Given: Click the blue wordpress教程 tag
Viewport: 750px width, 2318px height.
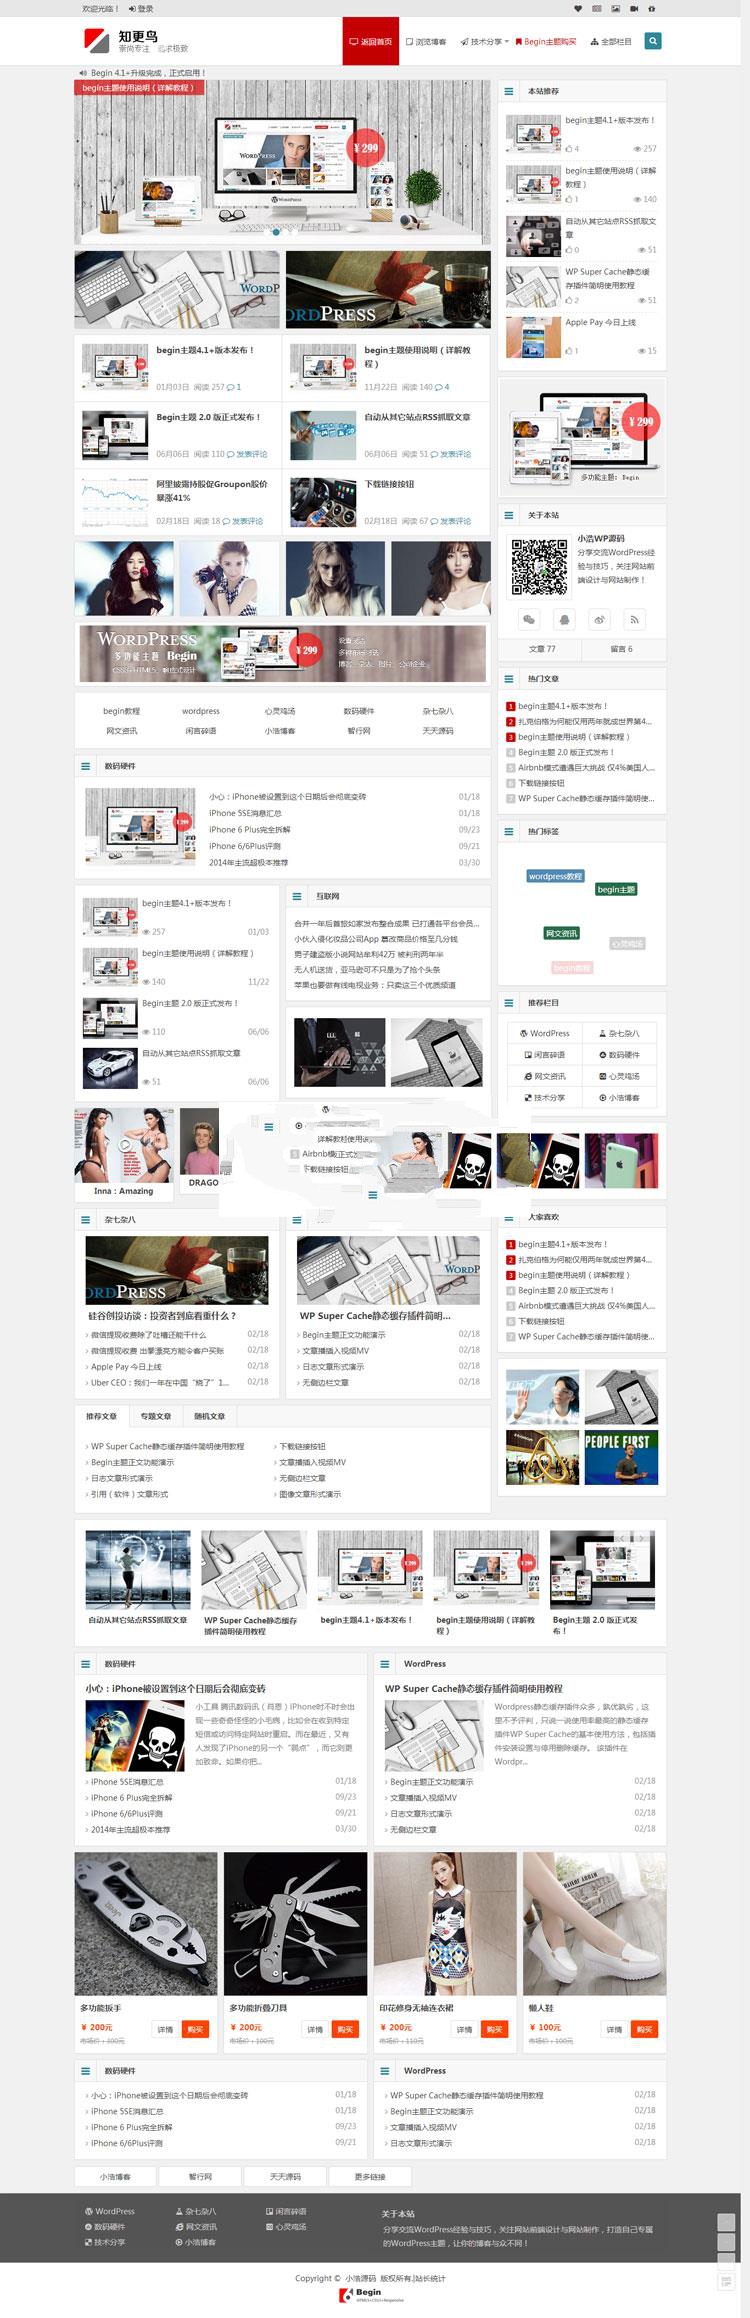Looking at the screenshot, I should click(555, 876).
